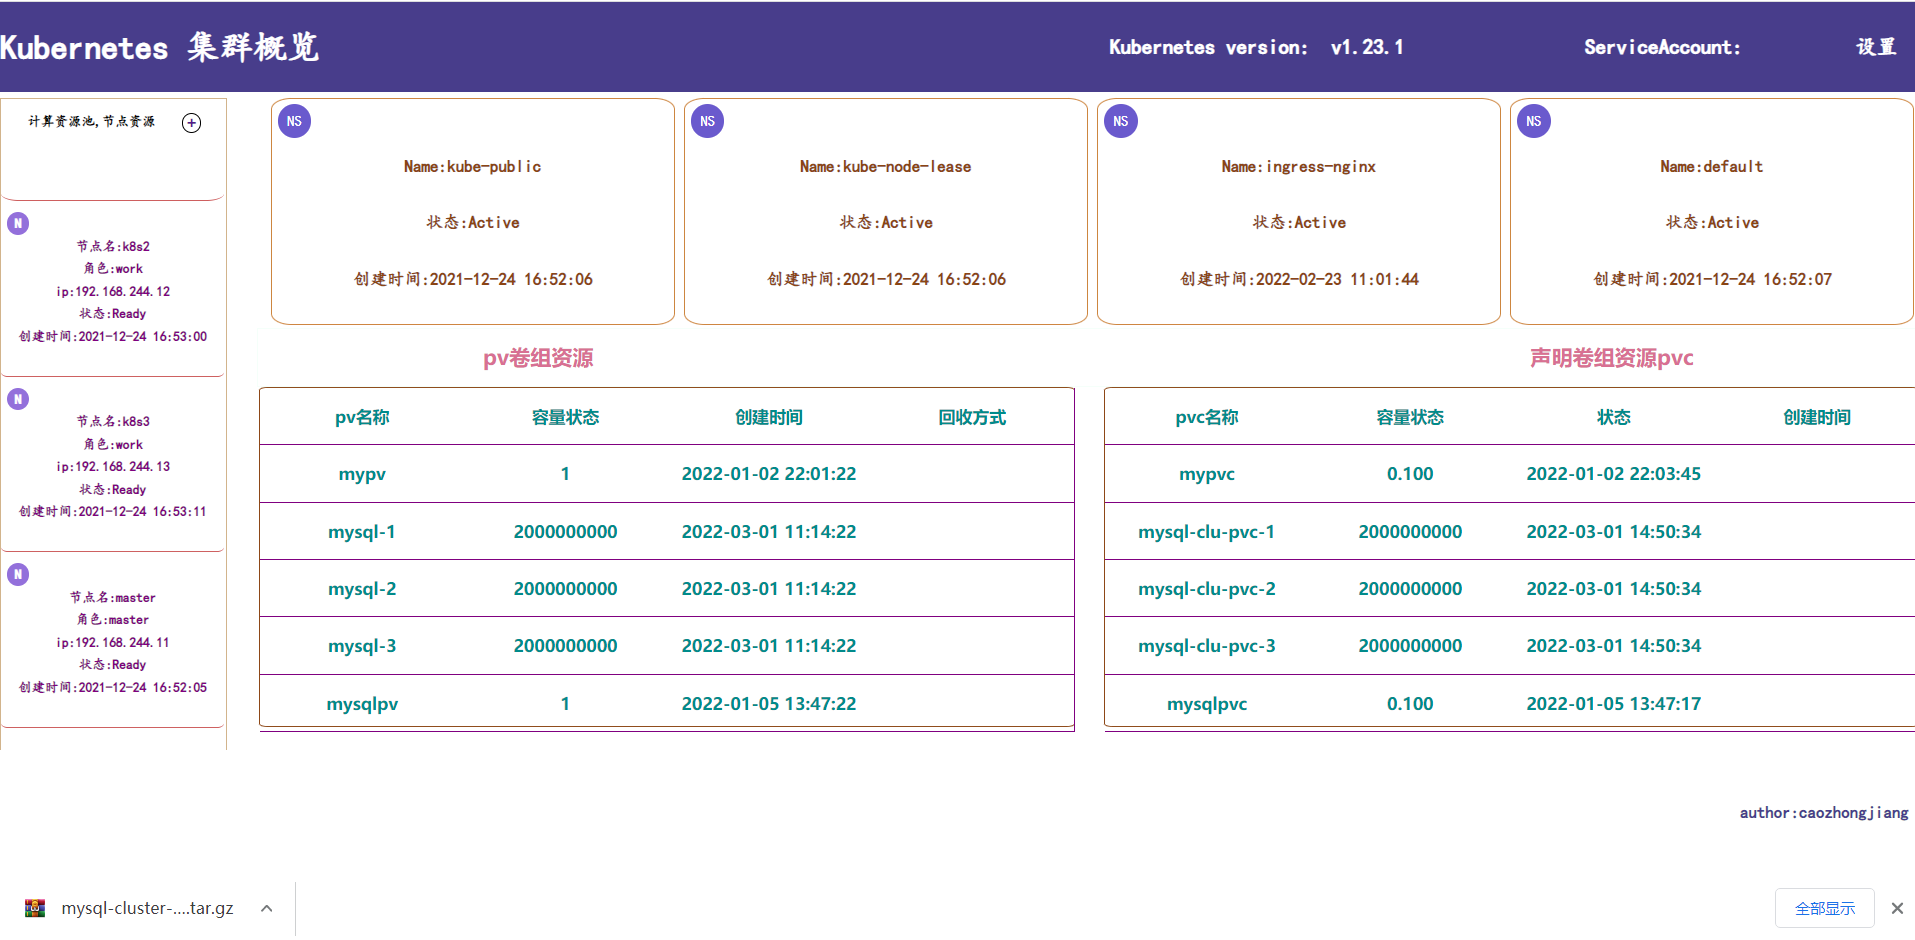Click 回收方式 column header
Screen dimensions: 1915x940
[x=972, y=417]
